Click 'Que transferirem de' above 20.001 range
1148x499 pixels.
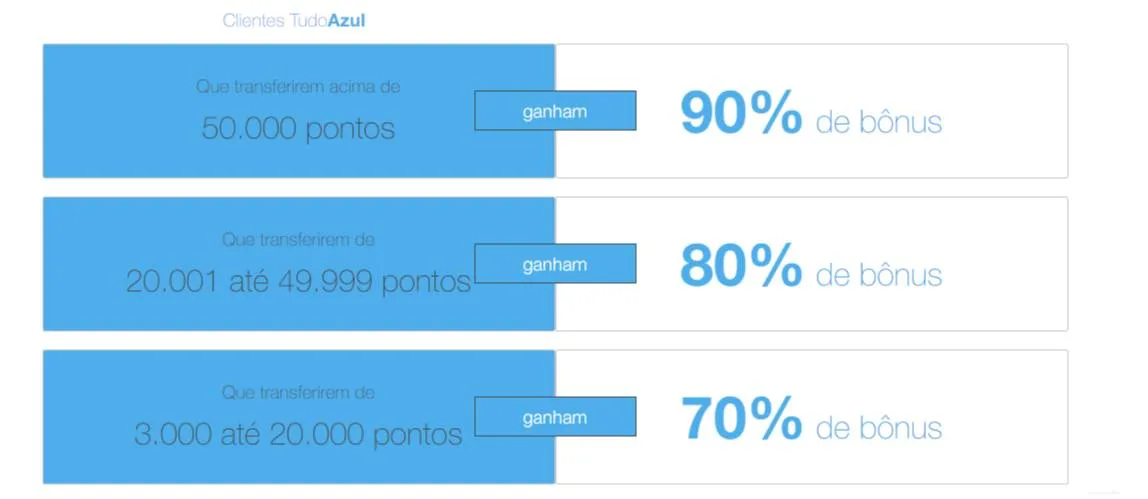click(x=298, y=240)
